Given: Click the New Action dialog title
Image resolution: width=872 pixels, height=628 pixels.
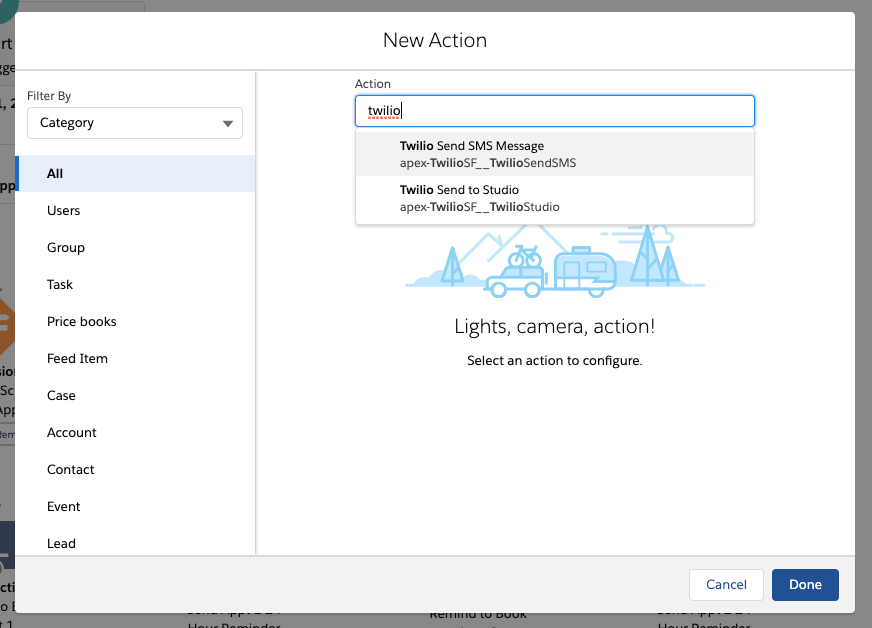Looking at the screenshot, I should tap(435, 41).
